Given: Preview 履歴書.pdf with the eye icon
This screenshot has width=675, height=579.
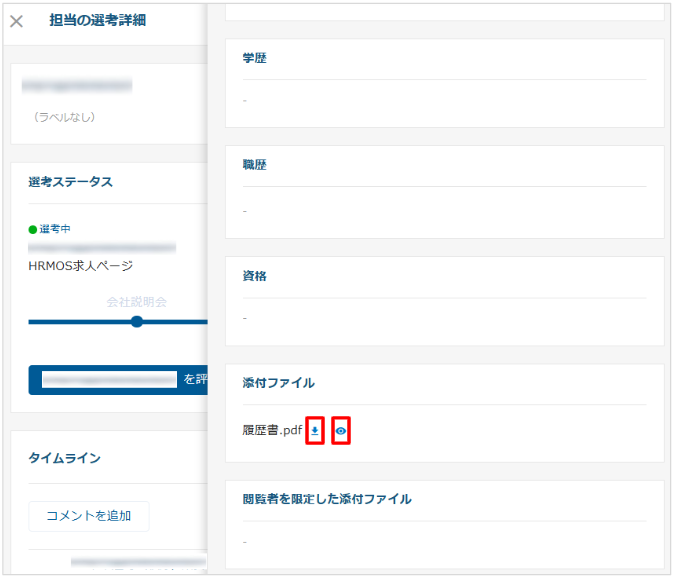Looking at the screenshot, I should (341, 431).
